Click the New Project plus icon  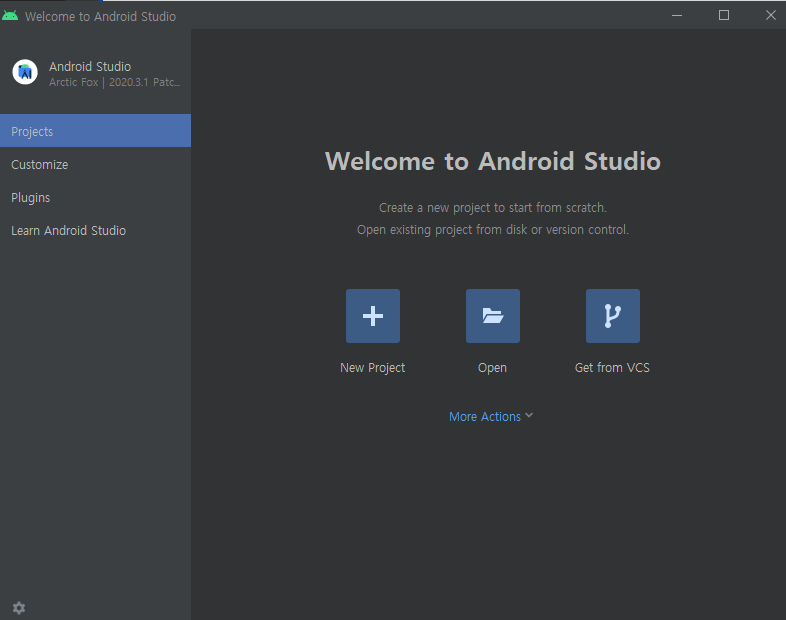click(x=372, y=316)
